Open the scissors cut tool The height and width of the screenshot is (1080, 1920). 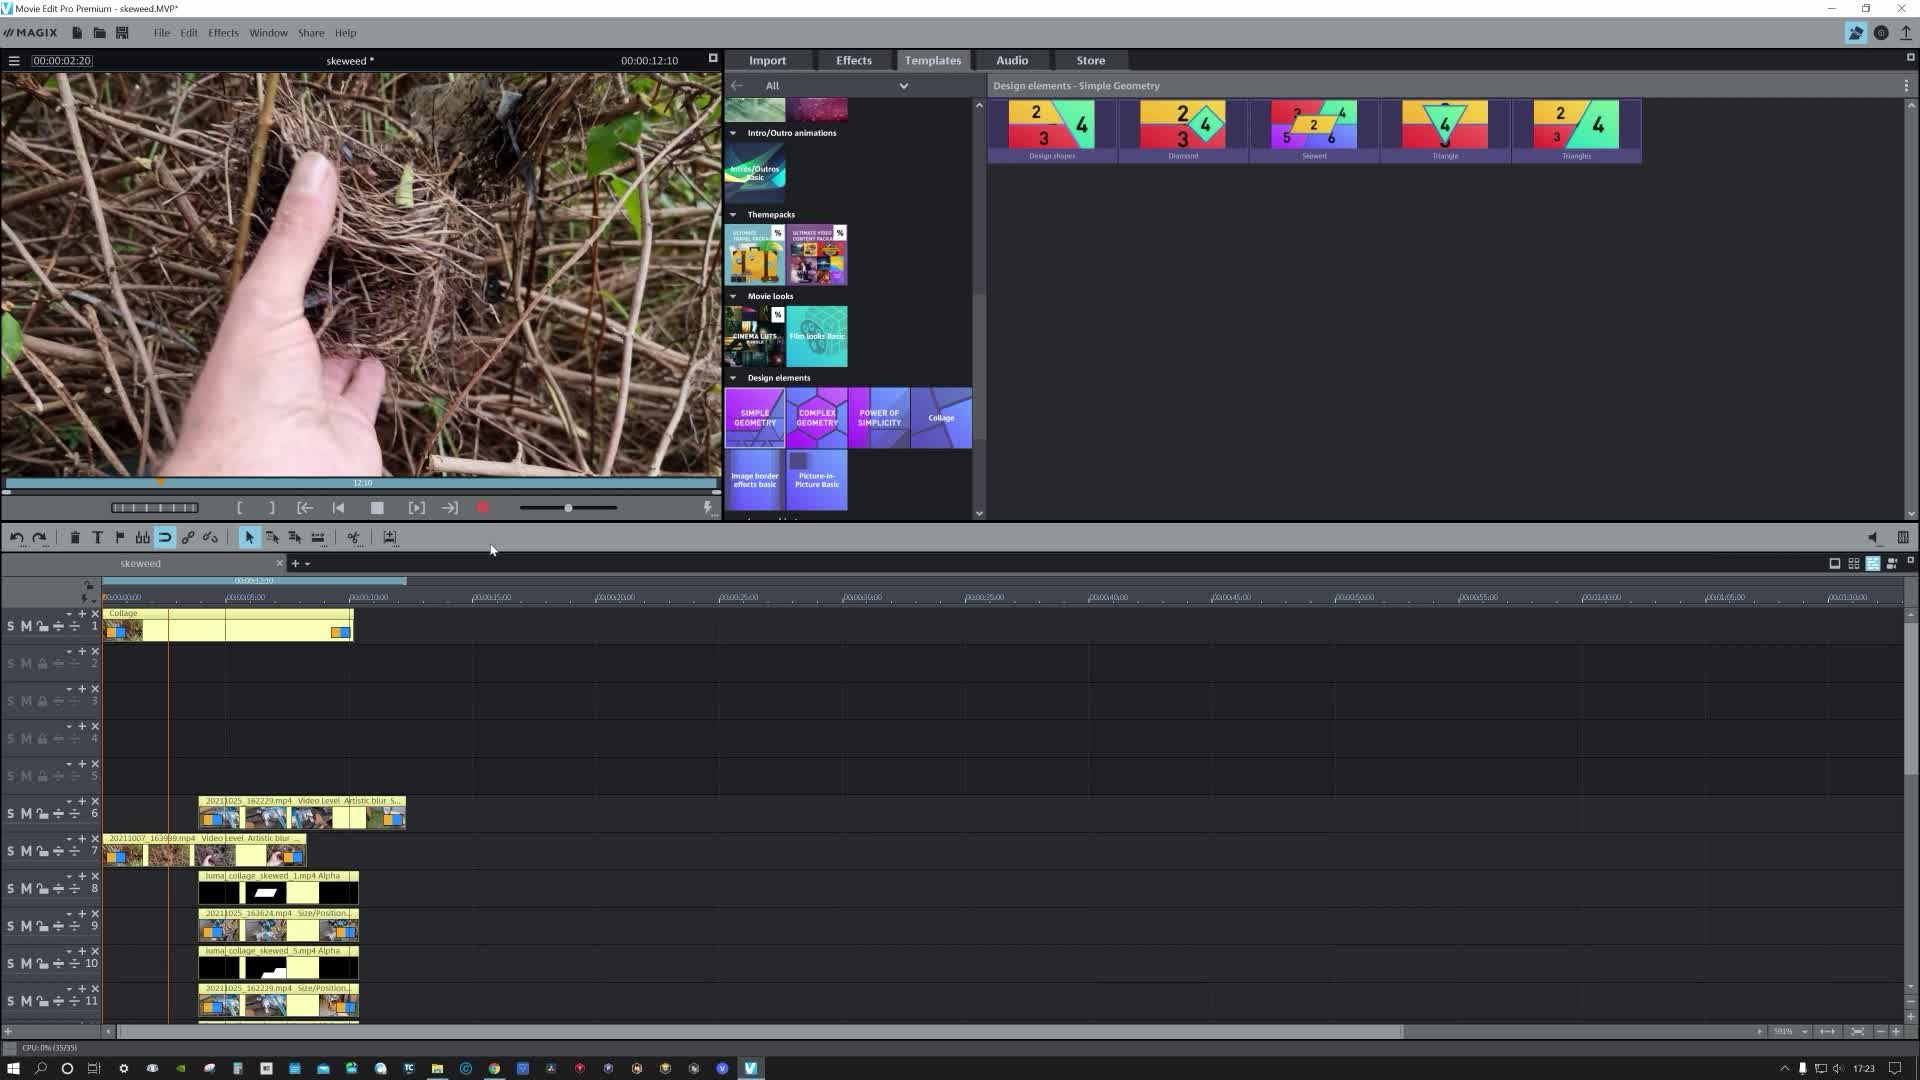tap(353, 538)
